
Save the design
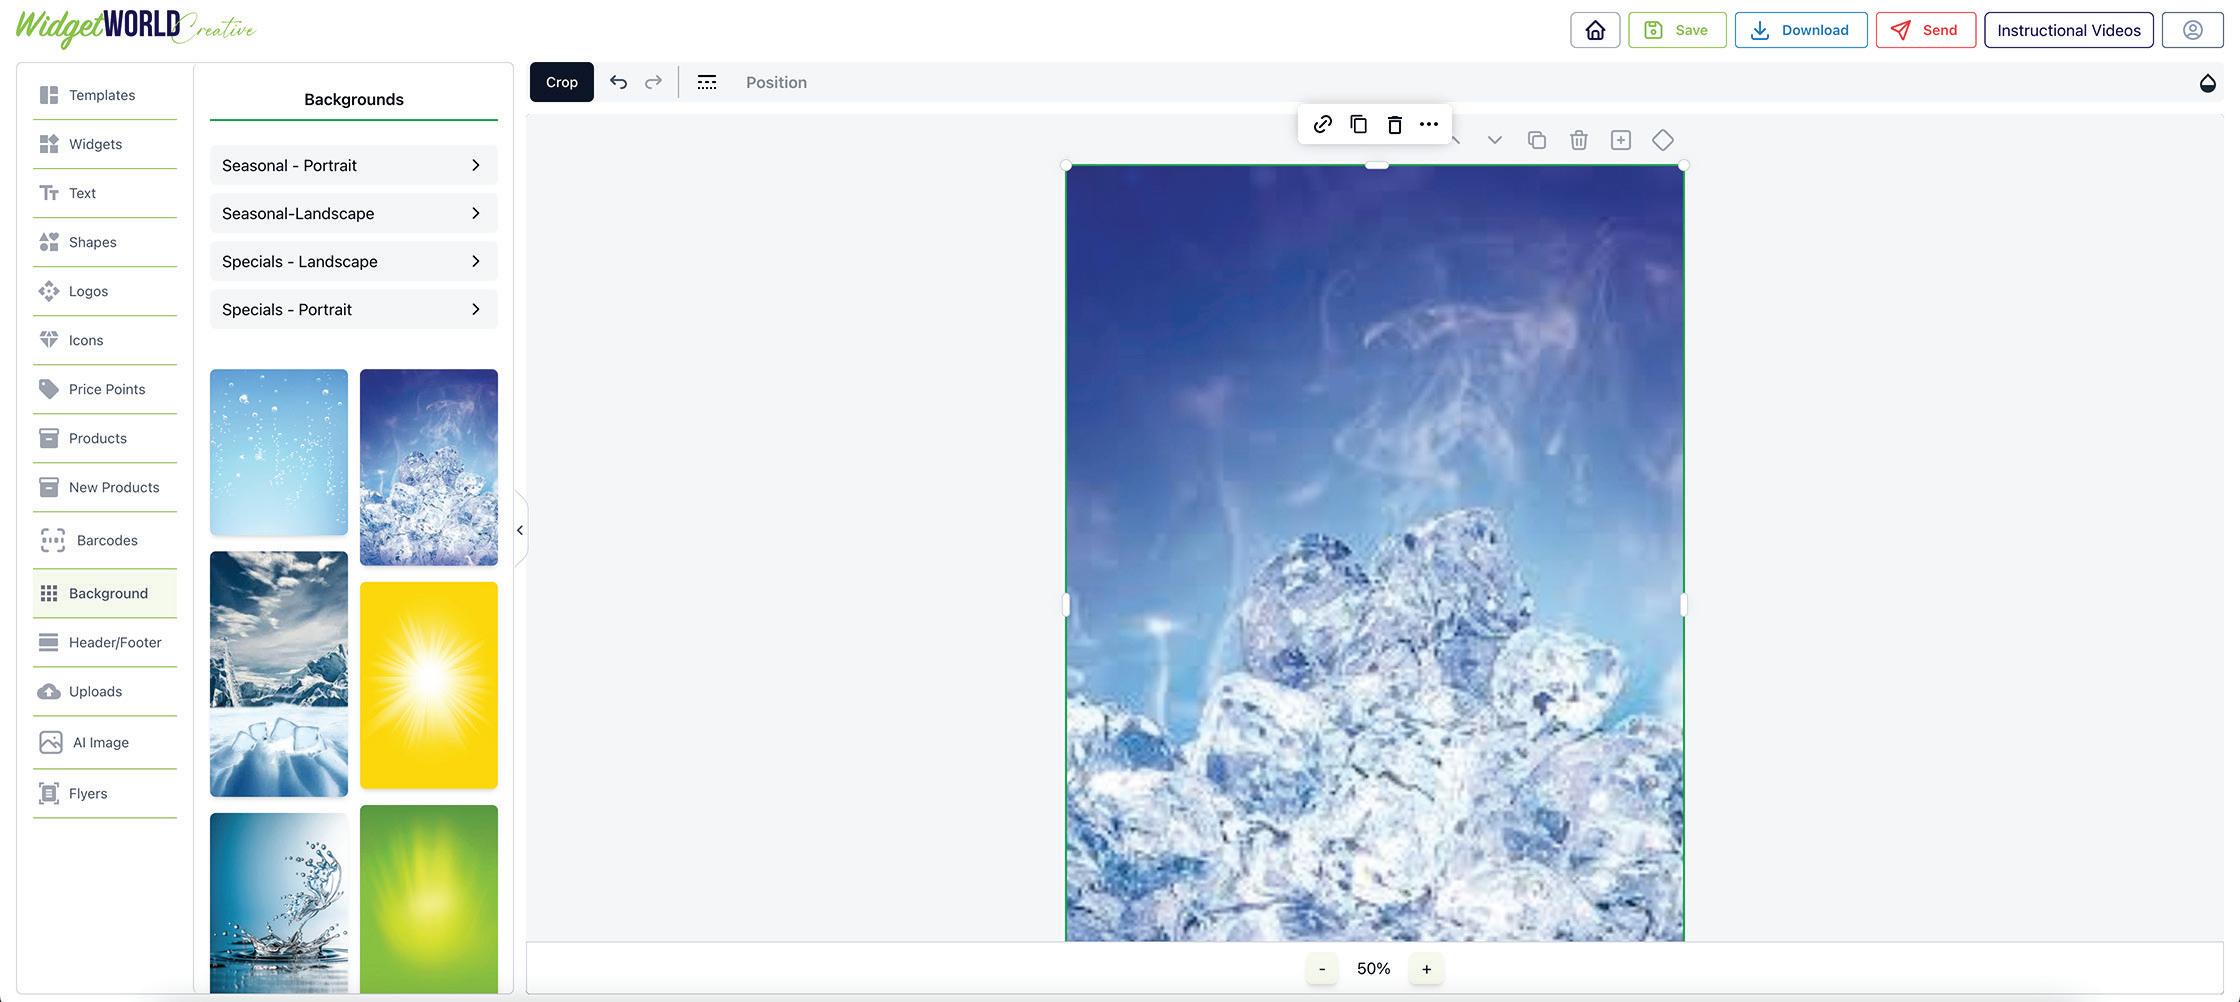click(1677, 30)
